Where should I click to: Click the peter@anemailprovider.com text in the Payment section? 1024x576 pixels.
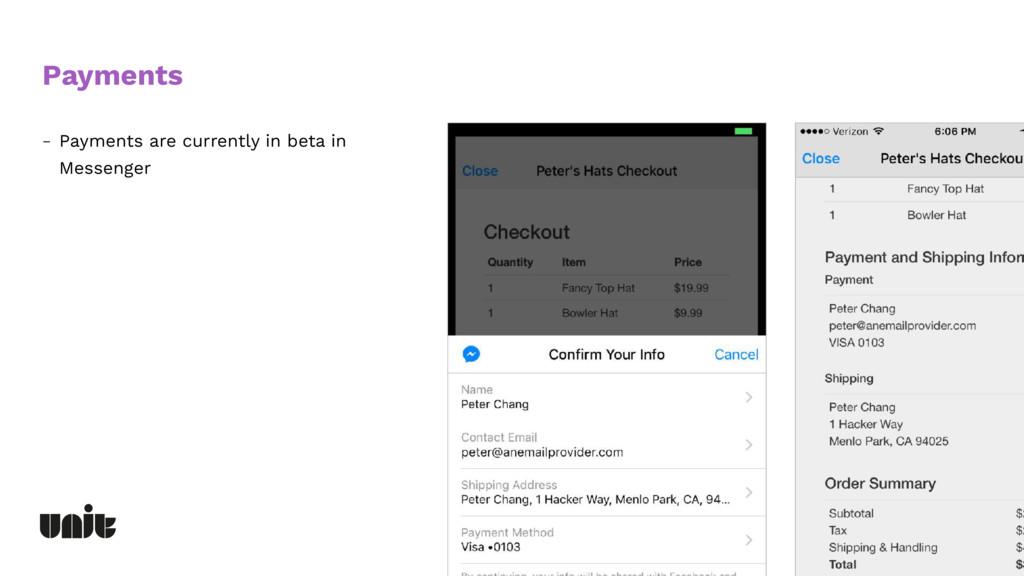903,326
